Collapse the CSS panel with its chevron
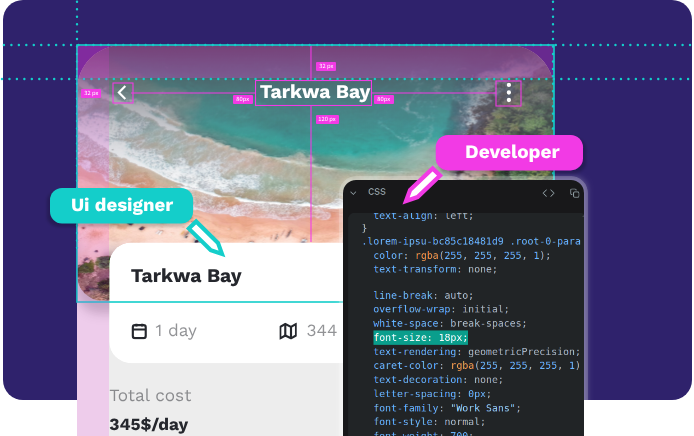The height and width of the screenshot is (436, 694). point(353,193)
